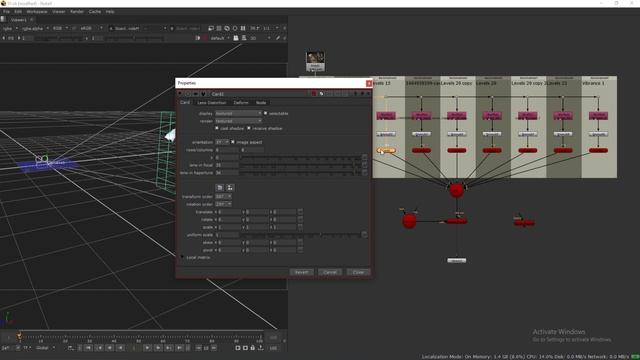Screen dimensions: 640x360
Task: Open the rgba channel layer dropdown
Action: click(x=10, y=29)
